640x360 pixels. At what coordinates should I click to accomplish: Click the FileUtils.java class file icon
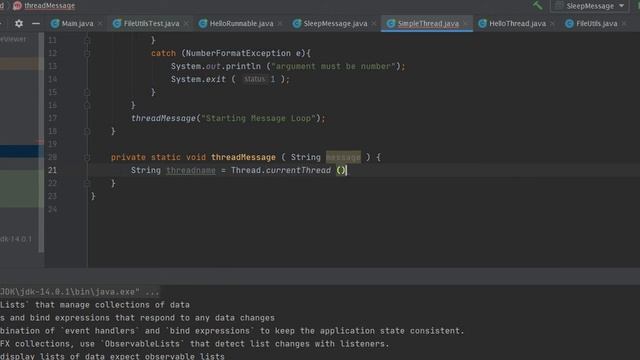point(569,24)
